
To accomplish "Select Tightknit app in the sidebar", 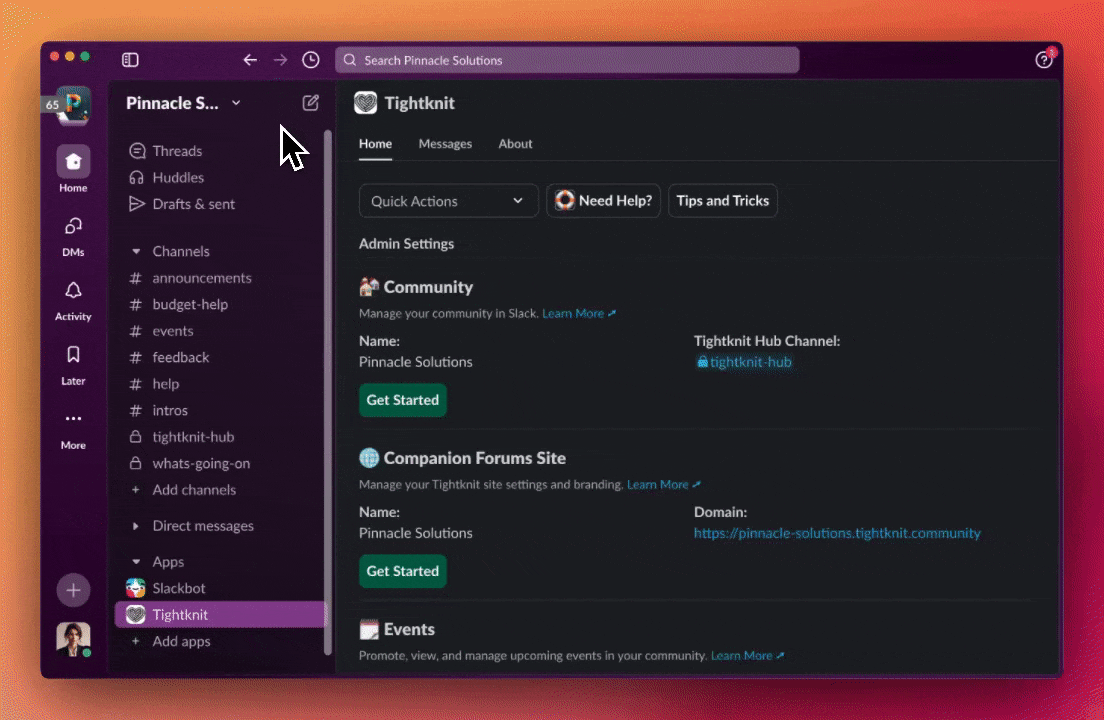I will coord(220,614).
